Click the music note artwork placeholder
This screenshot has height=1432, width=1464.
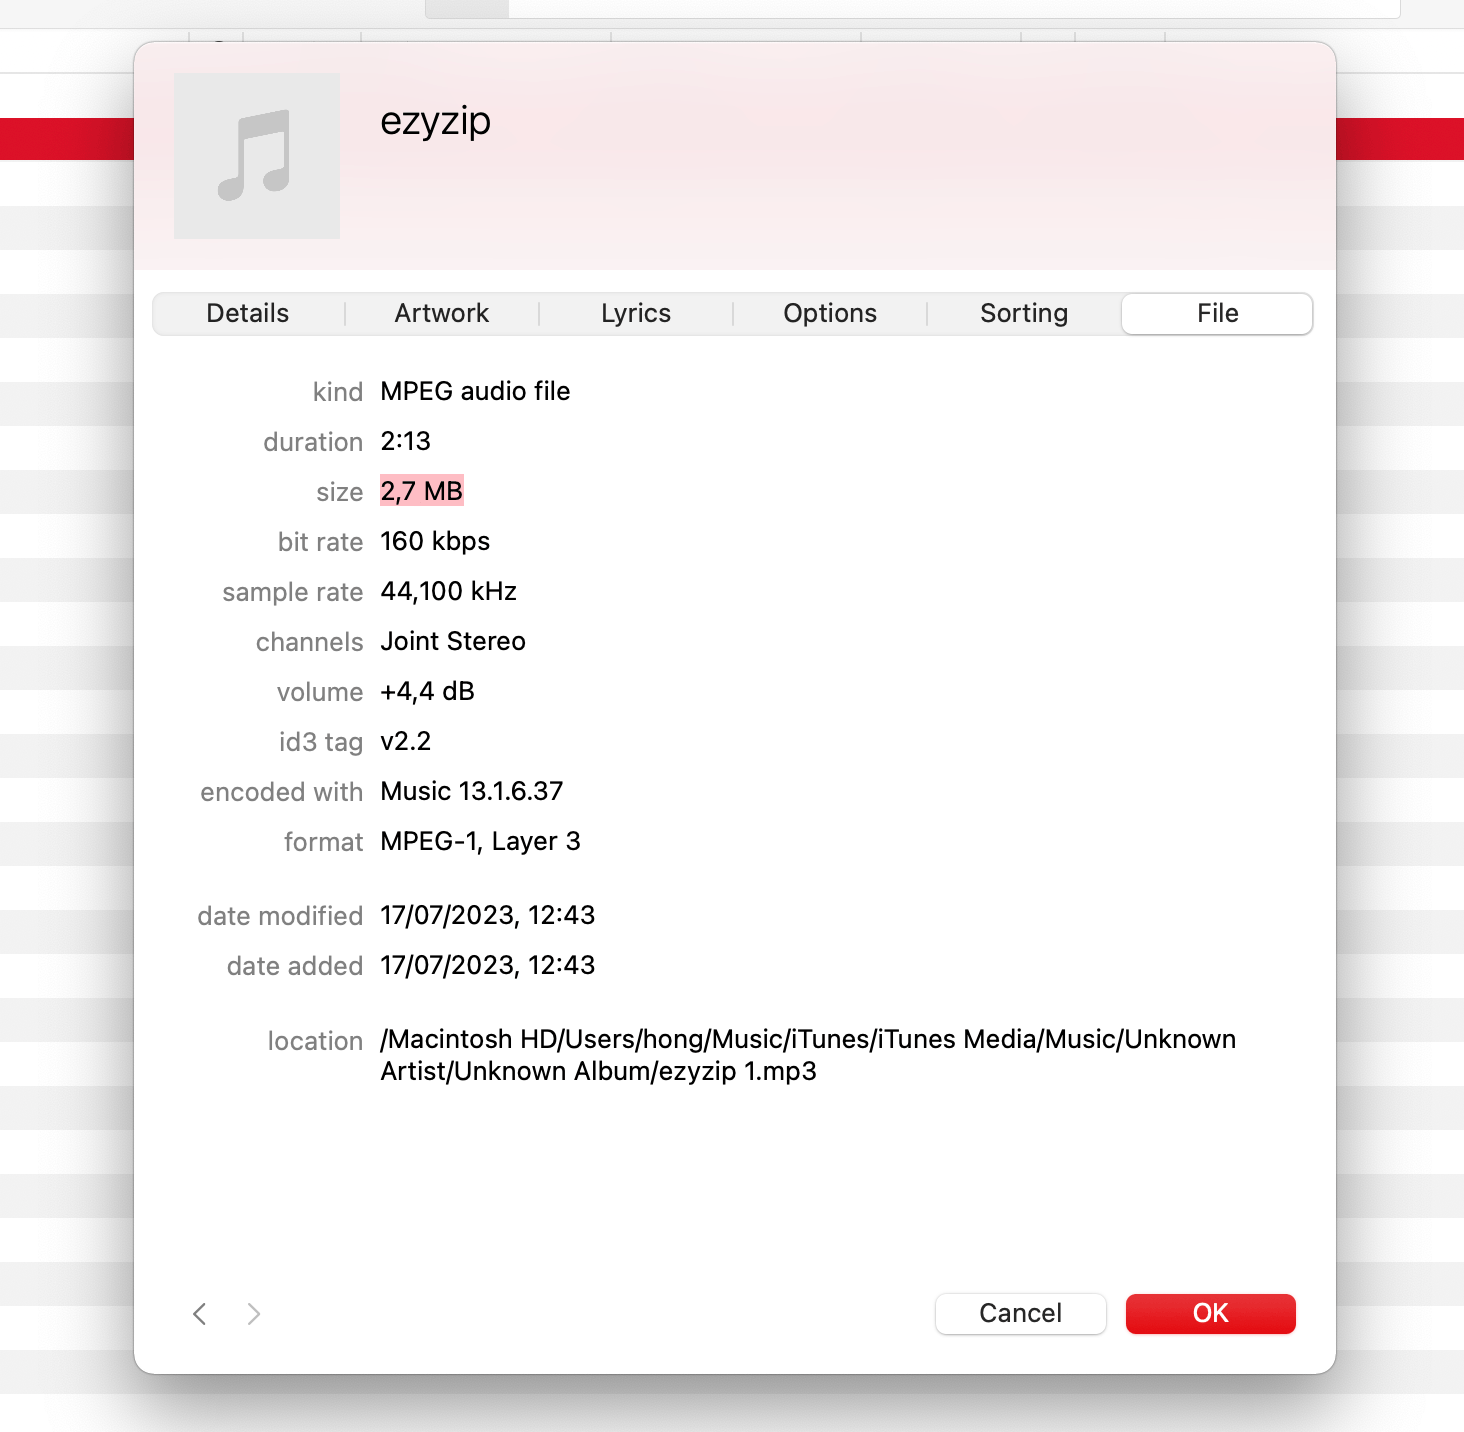click(256, 155)
